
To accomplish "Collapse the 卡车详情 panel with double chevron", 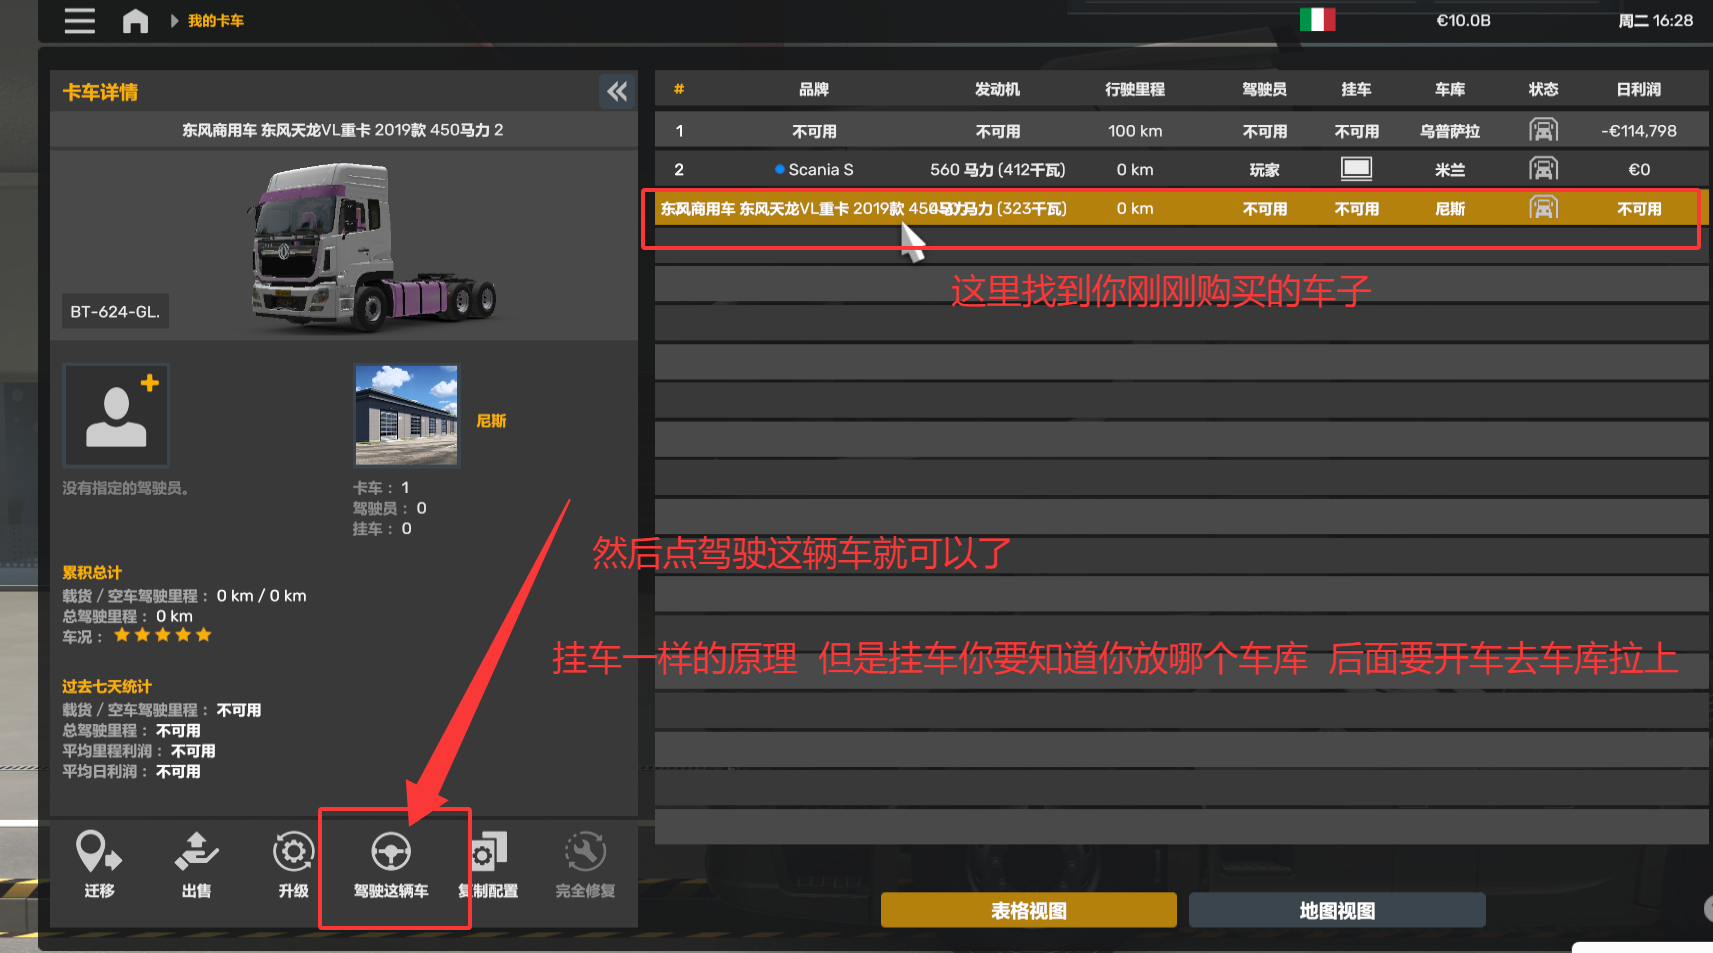I will coord(617,92).
